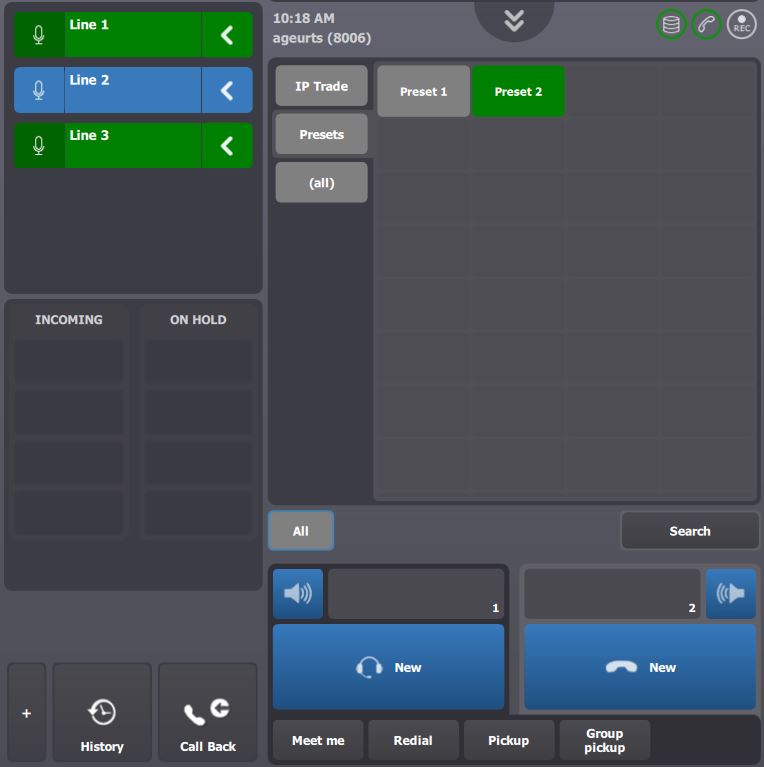Open the (all) tab
This screenshot has width=764, height=767.
[x=321, y=182]
